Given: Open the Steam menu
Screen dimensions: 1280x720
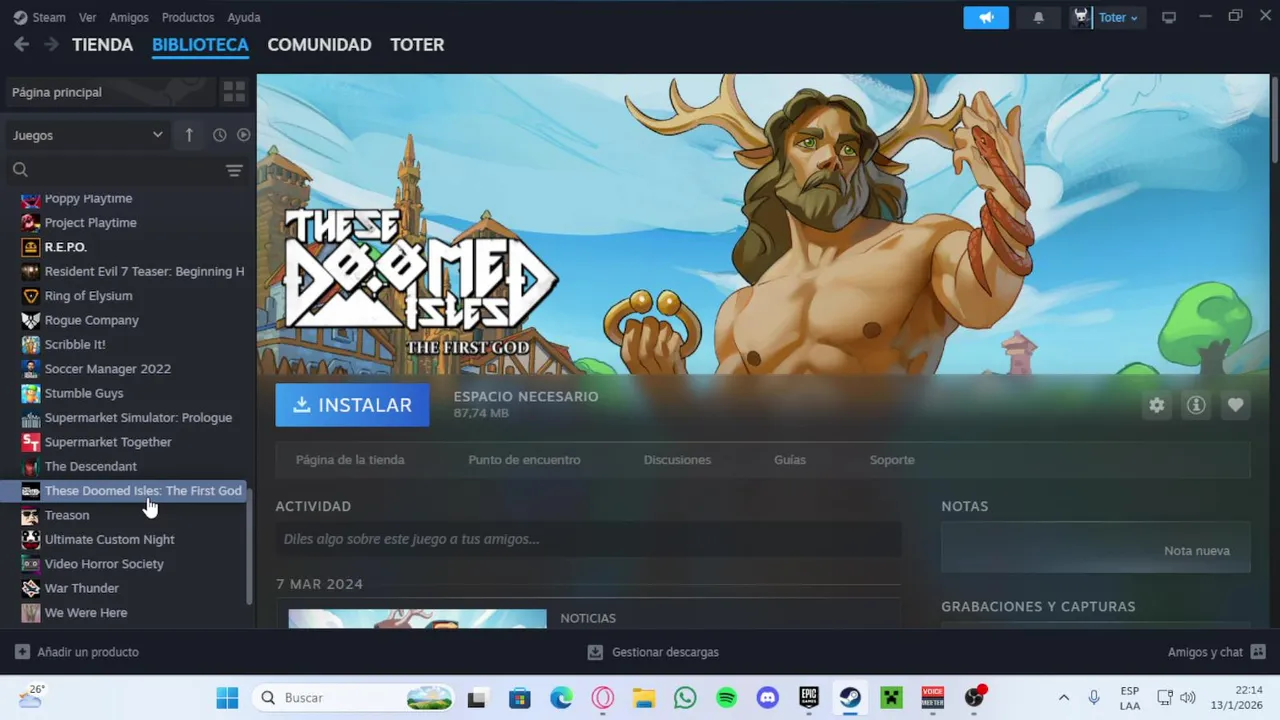Looking at the screenshot, I should click(x=40, y=17).
